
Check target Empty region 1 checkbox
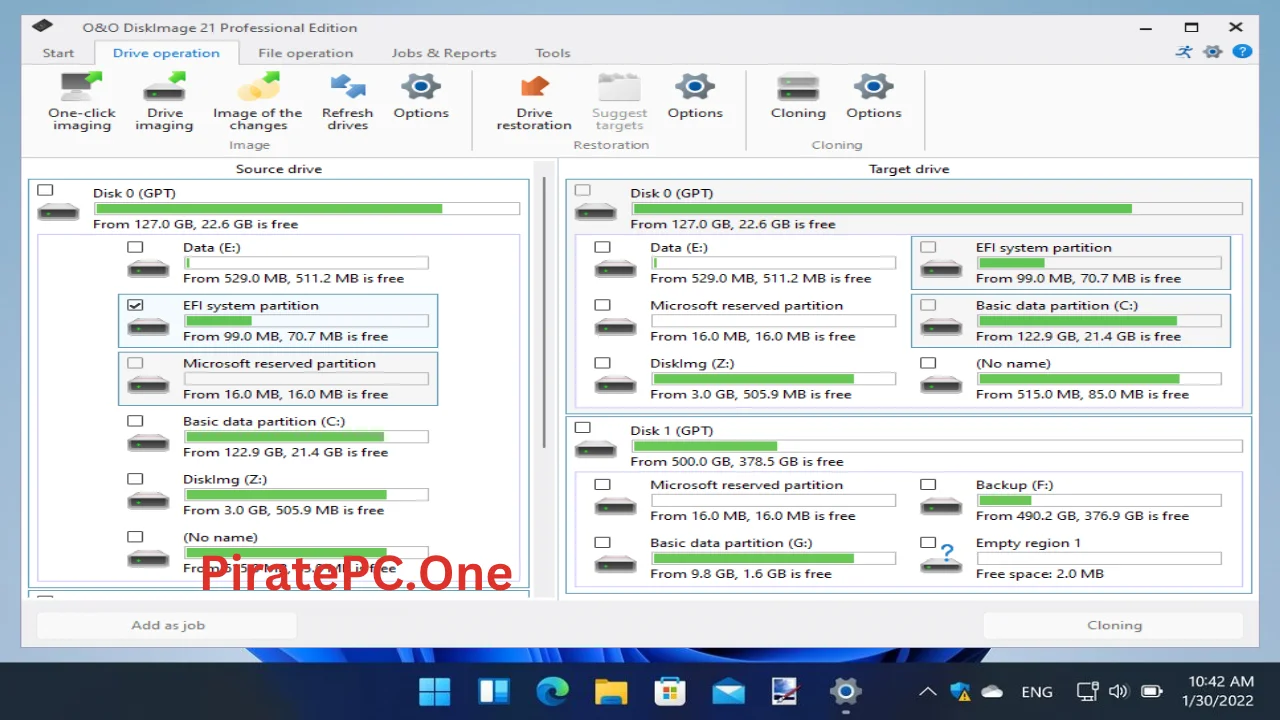pyautogui.click(x=928, y=543)
